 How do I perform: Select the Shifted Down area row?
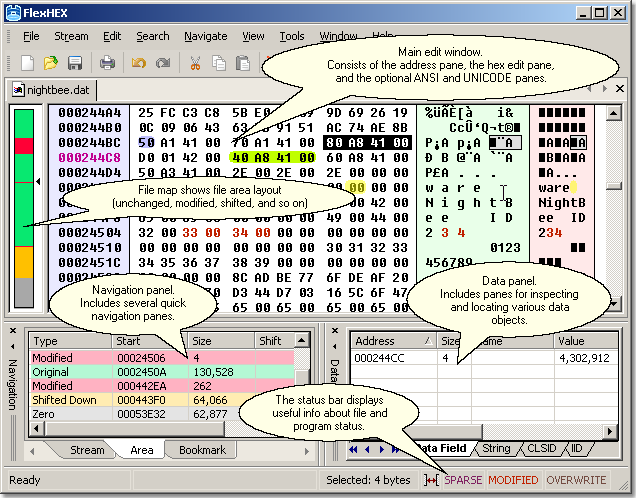162,400
